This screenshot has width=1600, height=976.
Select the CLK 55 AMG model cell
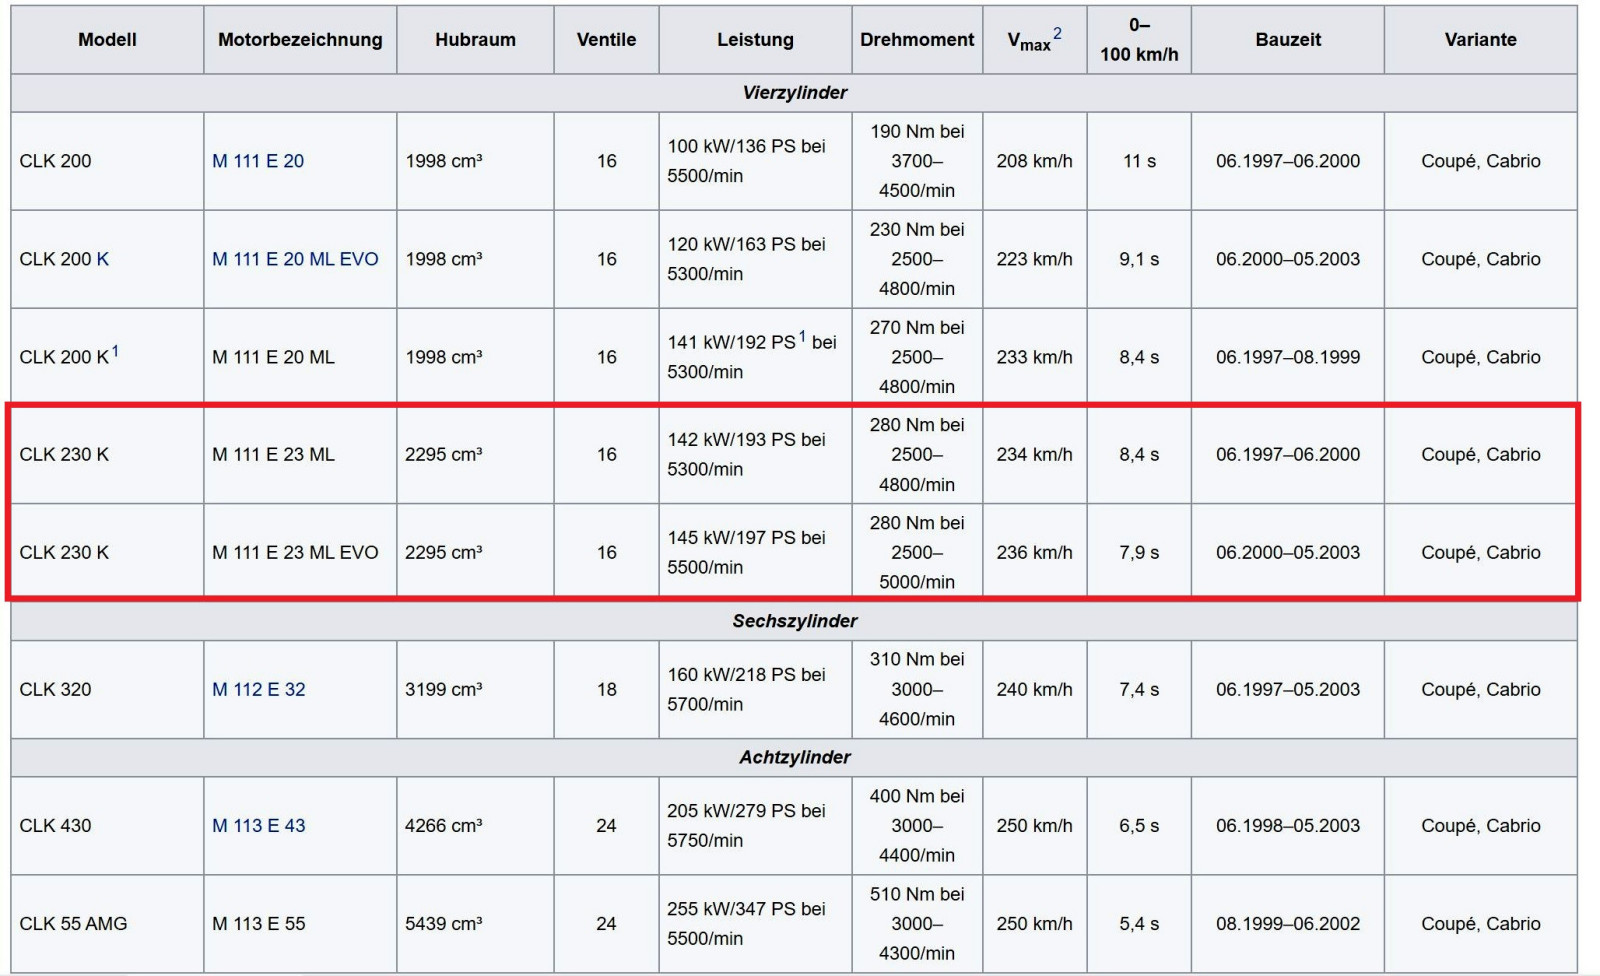tap(107, 924)
